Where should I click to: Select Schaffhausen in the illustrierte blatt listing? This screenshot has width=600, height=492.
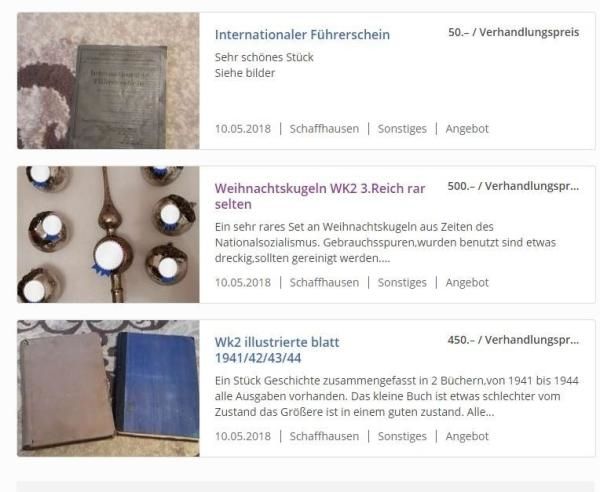[324, 436]
